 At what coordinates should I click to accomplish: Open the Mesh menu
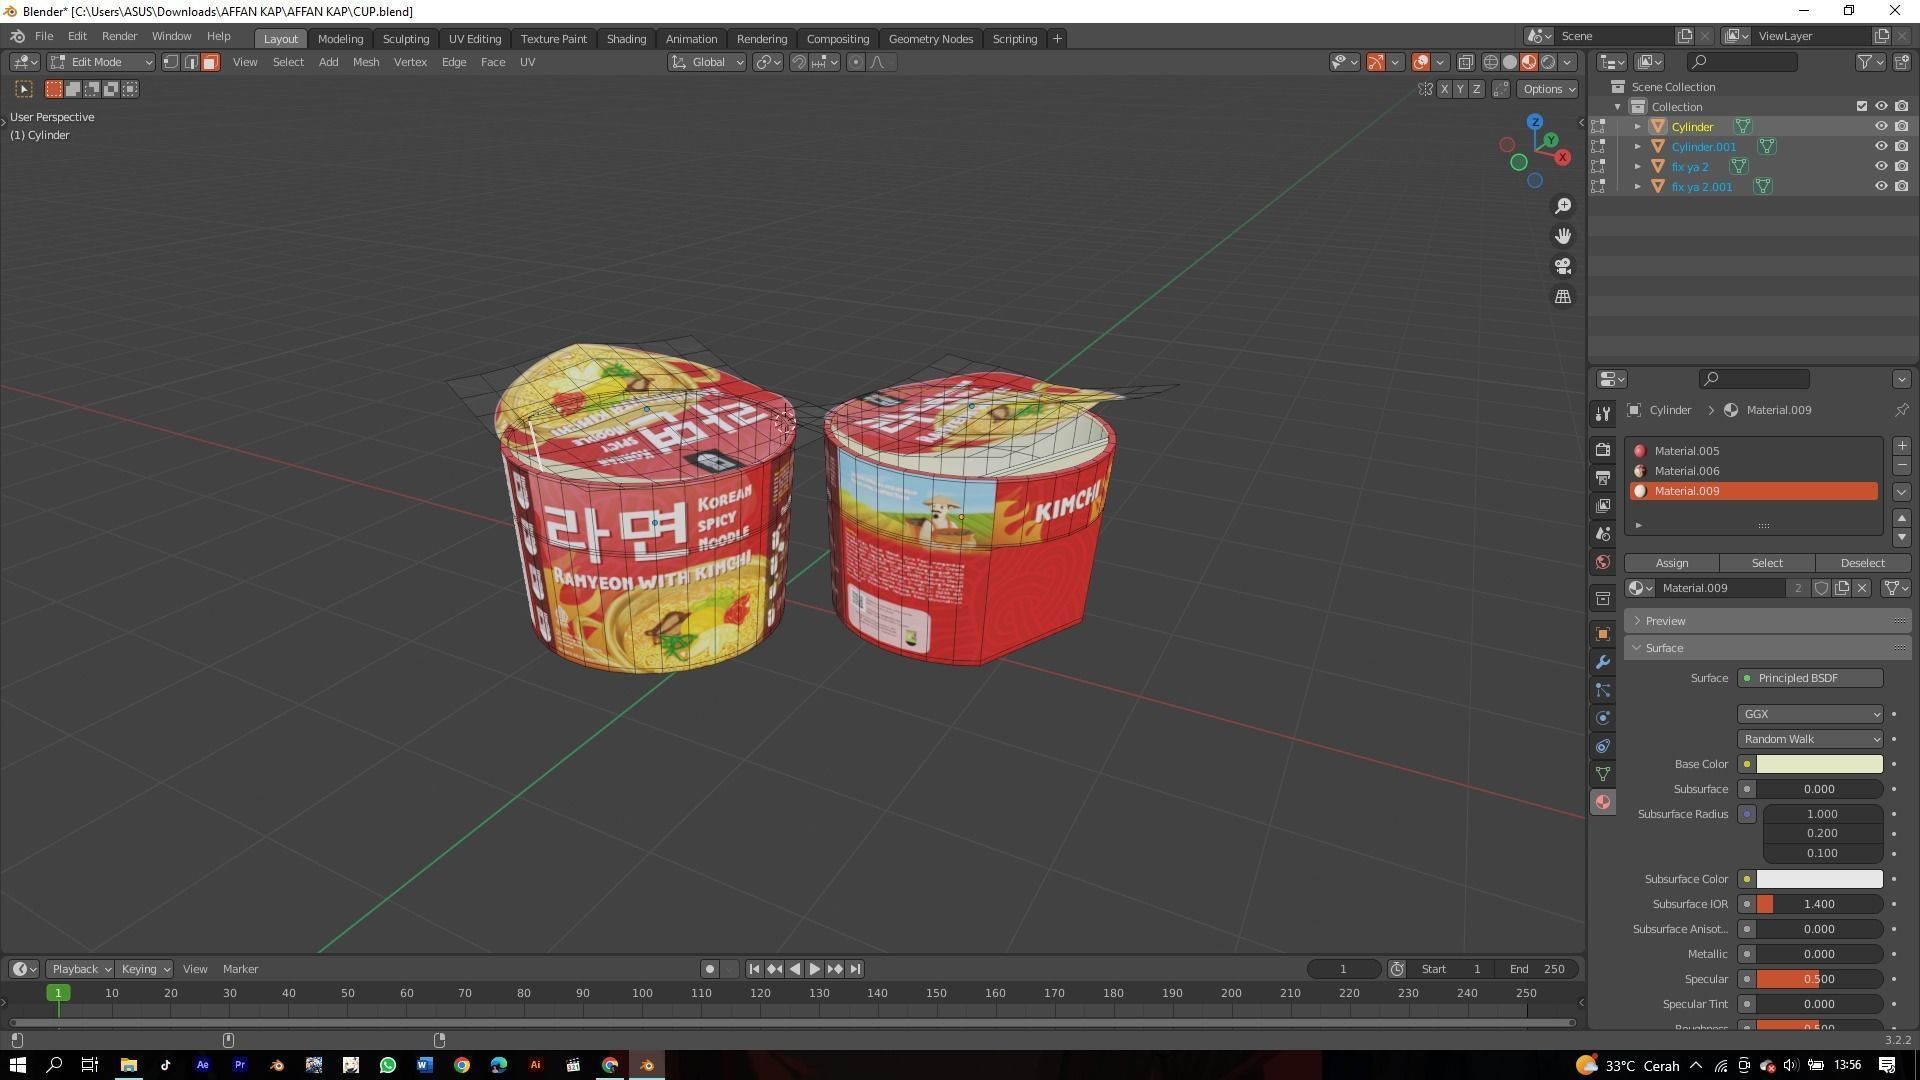[x=365, y=62]
